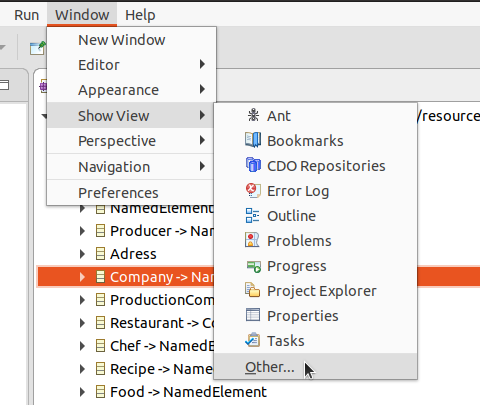Show the Outline view
The height and width of the screenshot is (405, 480).
(316, 216)
